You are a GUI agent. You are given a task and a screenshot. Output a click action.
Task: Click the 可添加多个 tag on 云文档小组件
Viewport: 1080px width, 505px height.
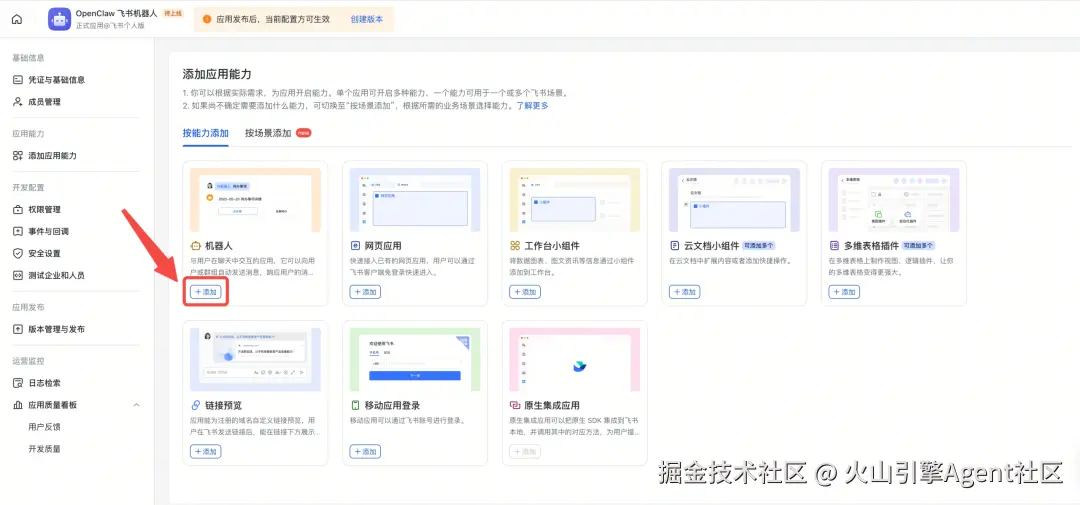pos(759,246)
